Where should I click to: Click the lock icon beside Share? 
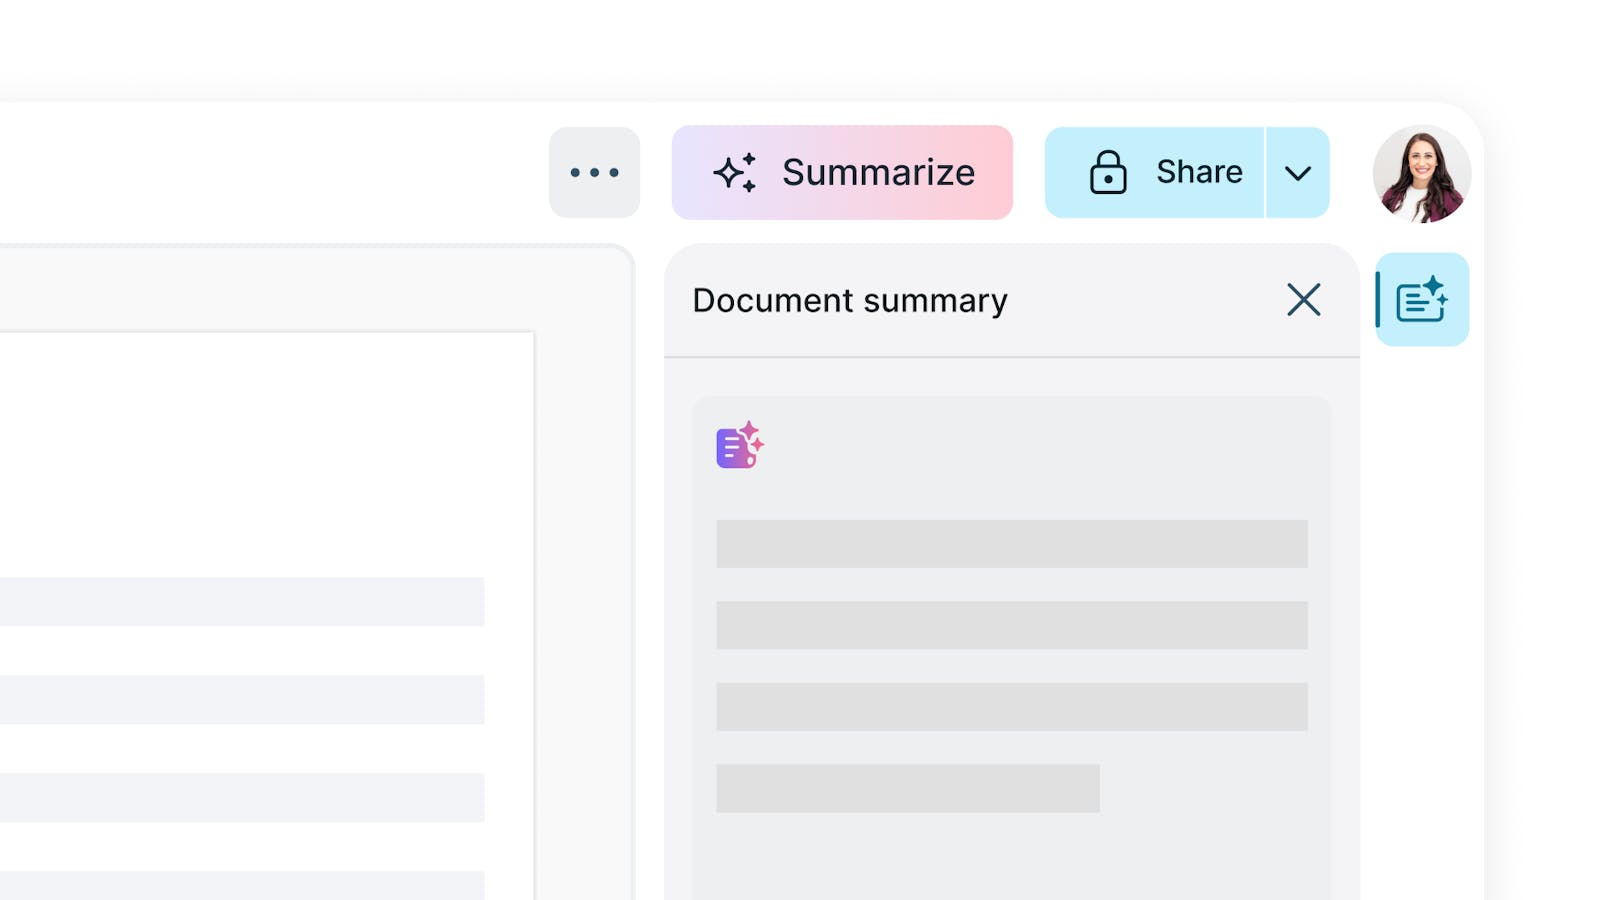pos(1107,172)
